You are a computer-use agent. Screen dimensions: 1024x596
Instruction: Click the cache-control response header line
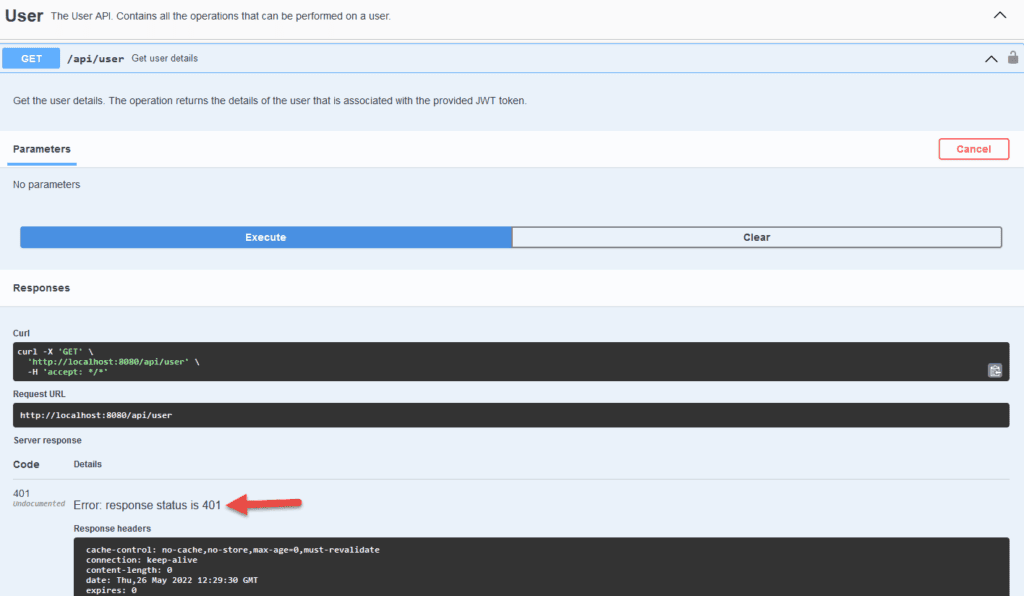232,550
